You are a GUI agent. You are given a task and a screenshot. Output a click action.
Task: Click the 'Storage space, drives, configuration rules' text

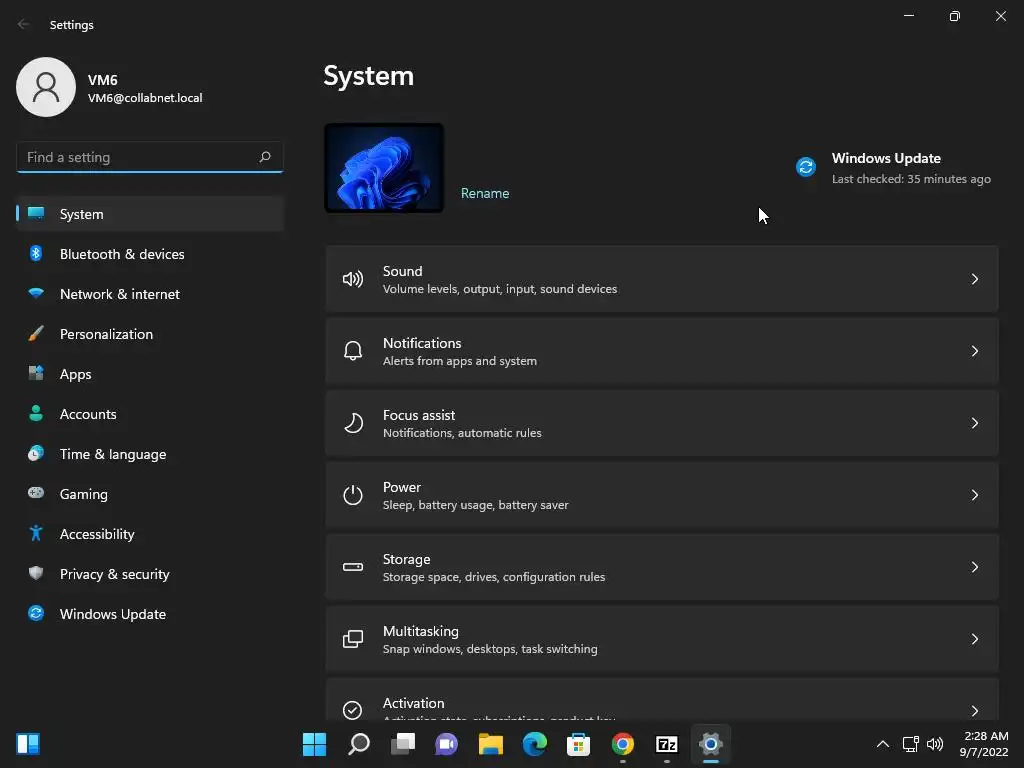pyautogui.click(x=494, y=577)
